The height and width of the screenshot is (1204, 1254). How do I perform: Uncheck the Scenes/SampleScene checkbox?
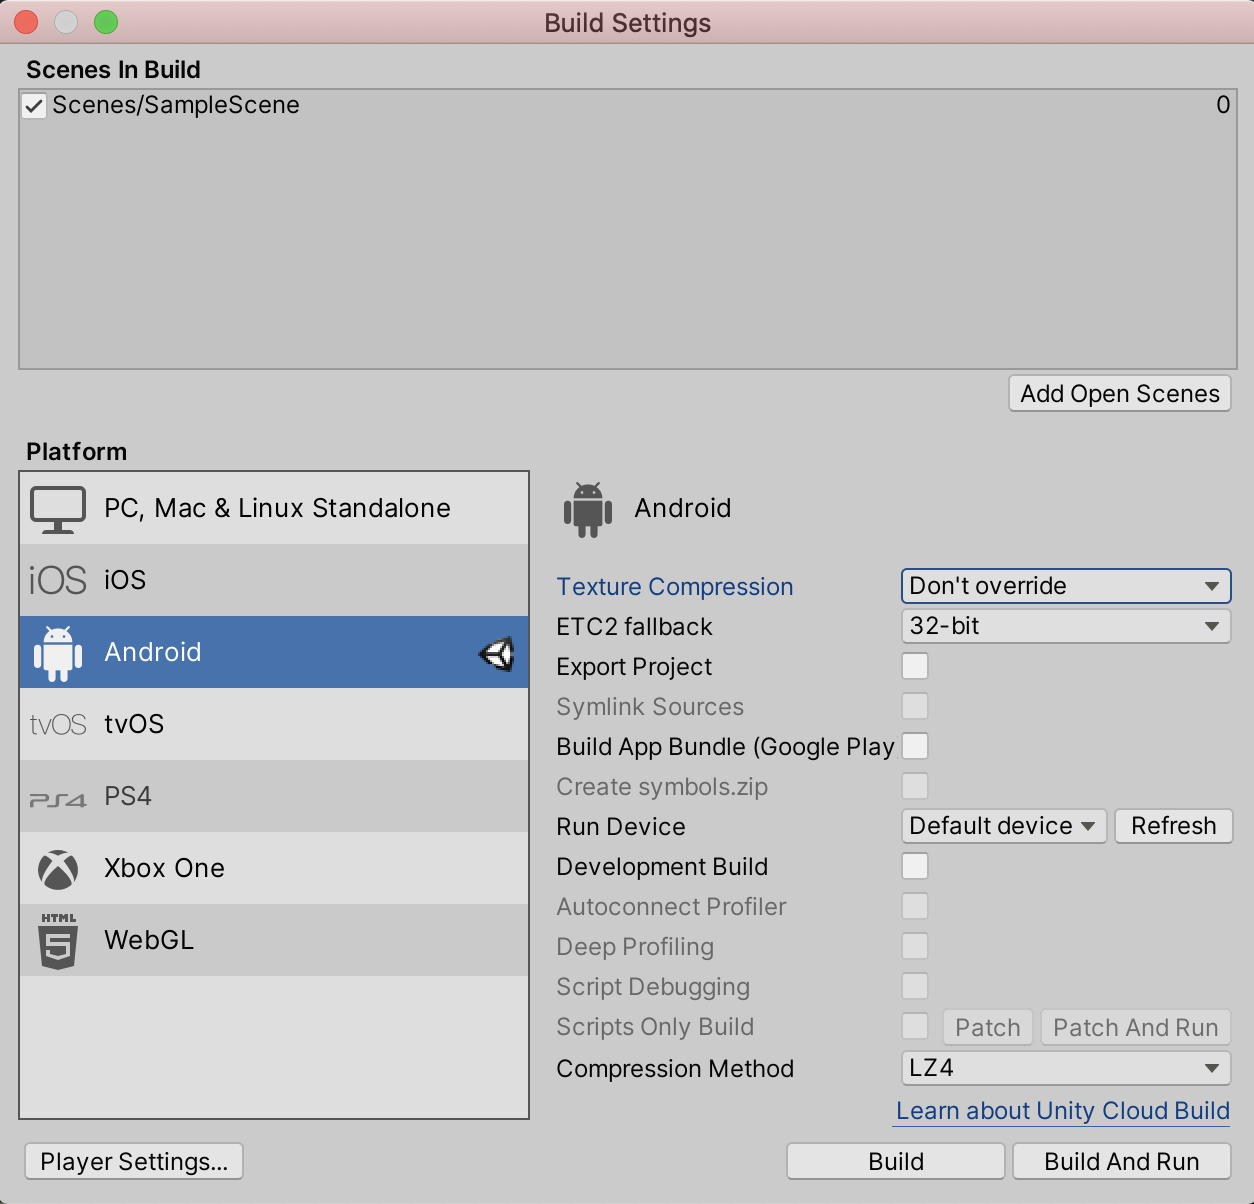34,106
